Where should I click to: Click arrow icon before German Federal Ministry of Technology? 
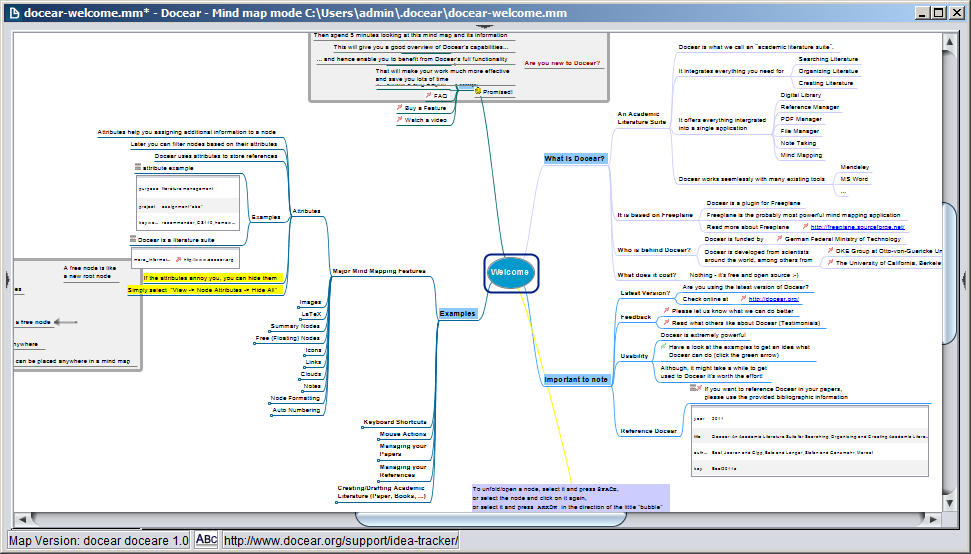pos(780,238)
